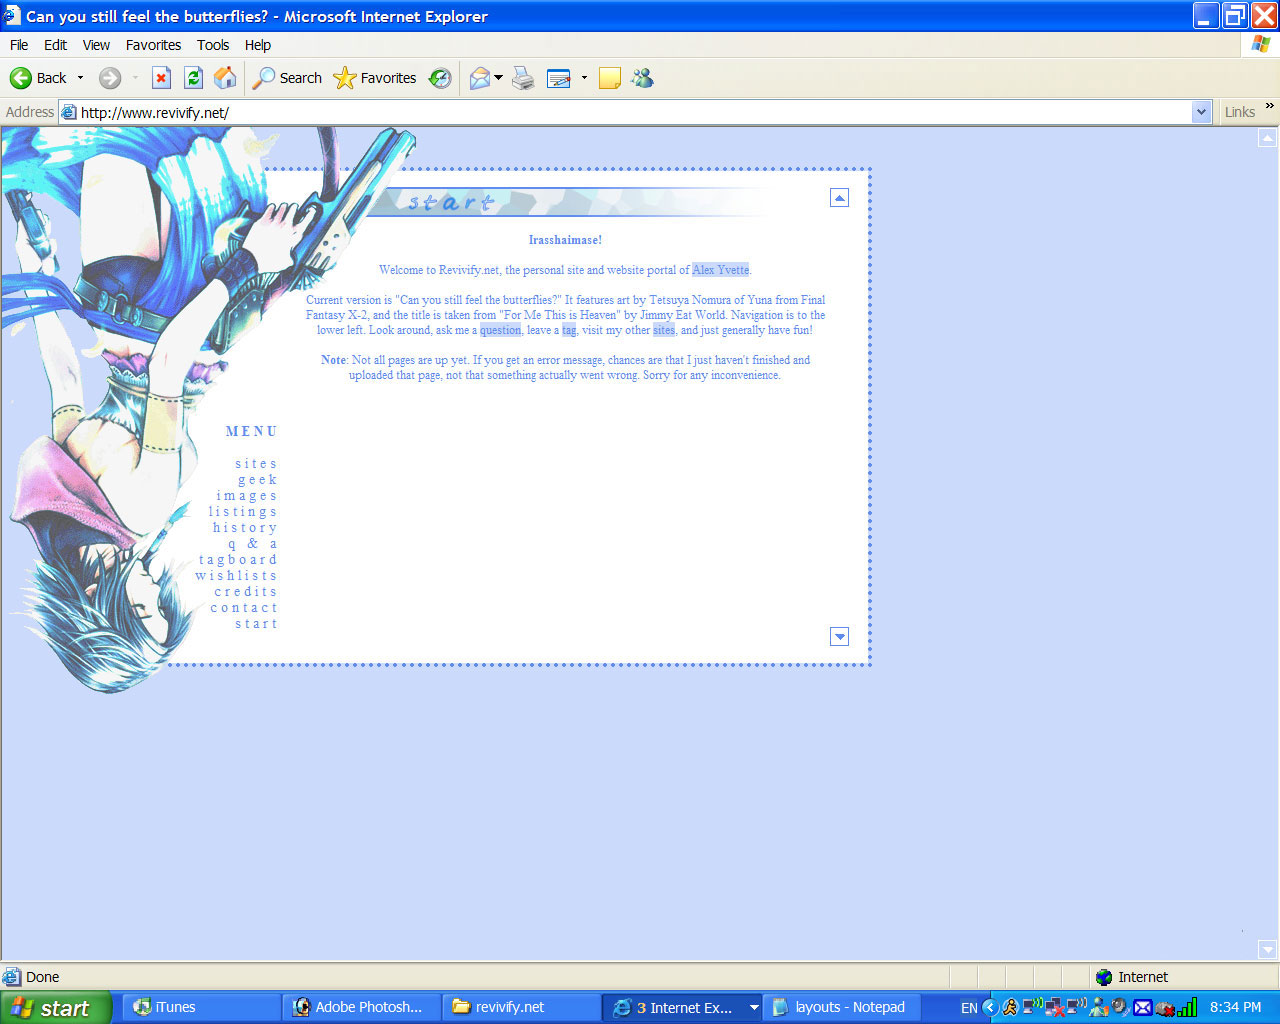Screen dimensions: 1280x1024
Task: Open the File menu
Action: pos(19,45)
